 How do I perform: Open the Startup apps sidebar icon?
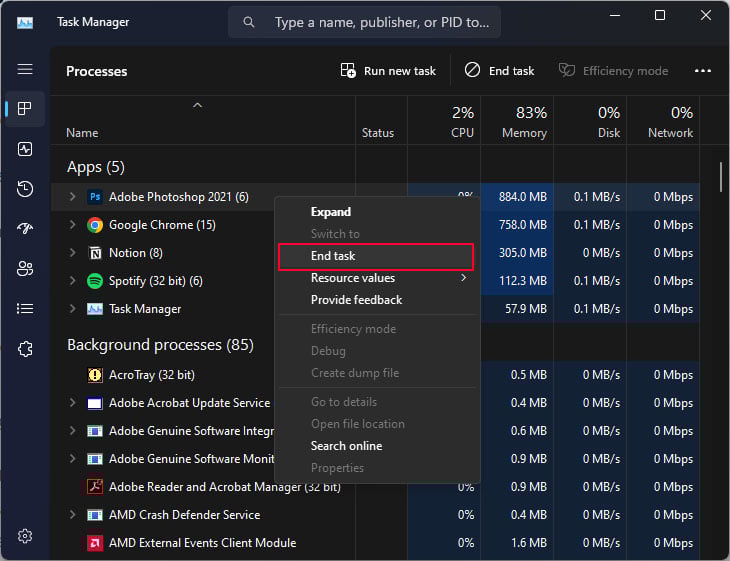[25, 228]
